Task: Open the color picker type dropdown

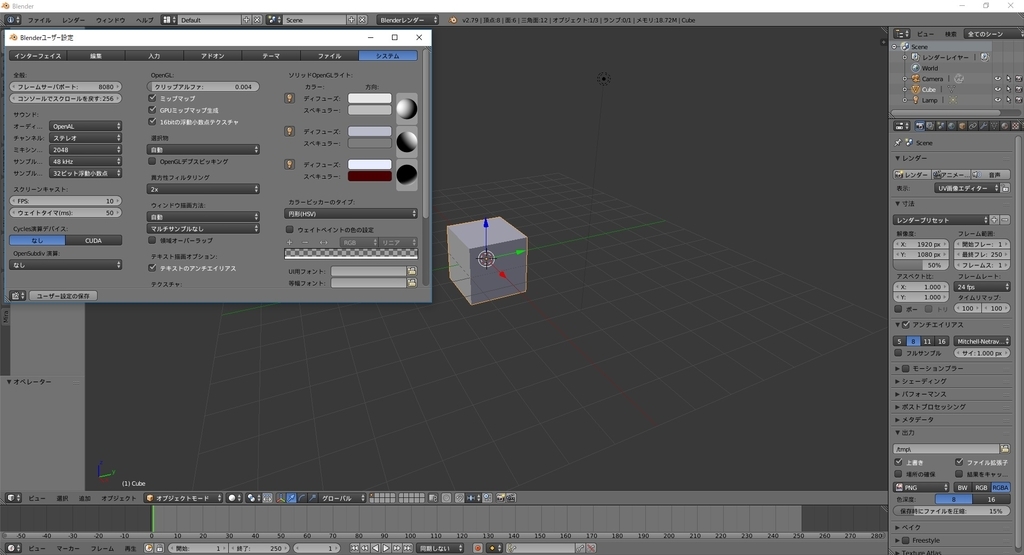Action: click(x=351, y=214)
